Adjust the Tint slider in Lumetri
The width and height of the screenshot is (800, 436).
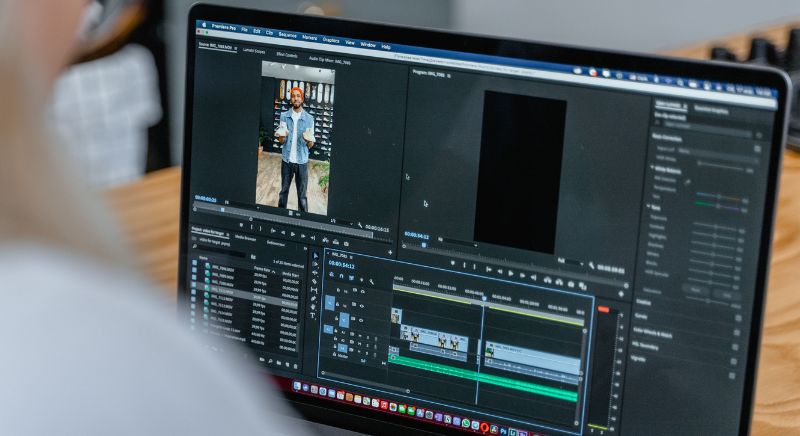click(x=718, y=204)
